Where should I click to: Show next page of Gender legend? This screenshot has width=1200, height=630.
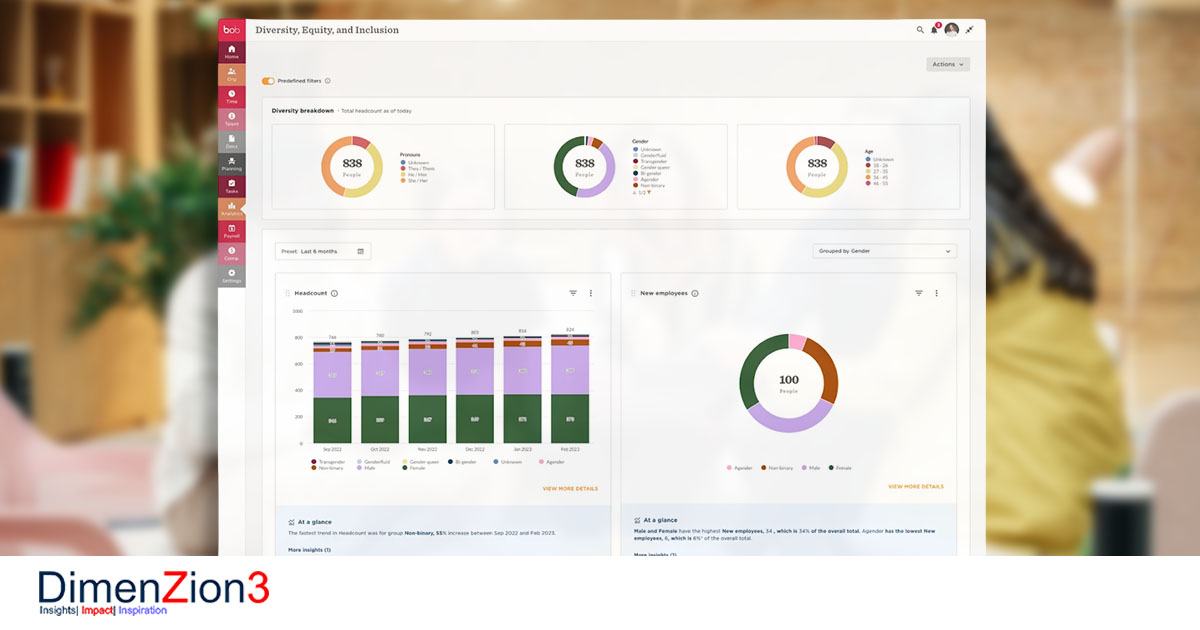(x=650, y=192)
